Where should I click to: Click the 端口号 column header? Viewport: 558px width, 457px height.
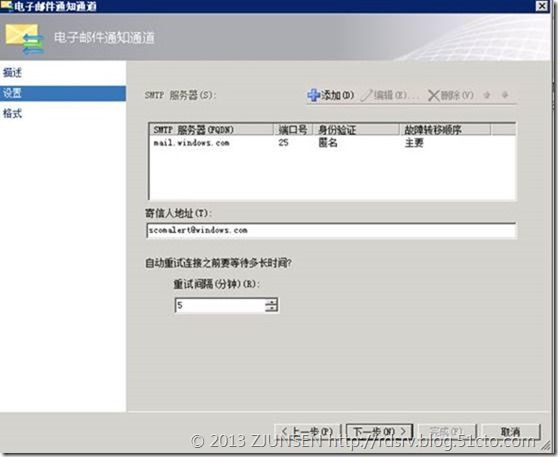(293, 130)
